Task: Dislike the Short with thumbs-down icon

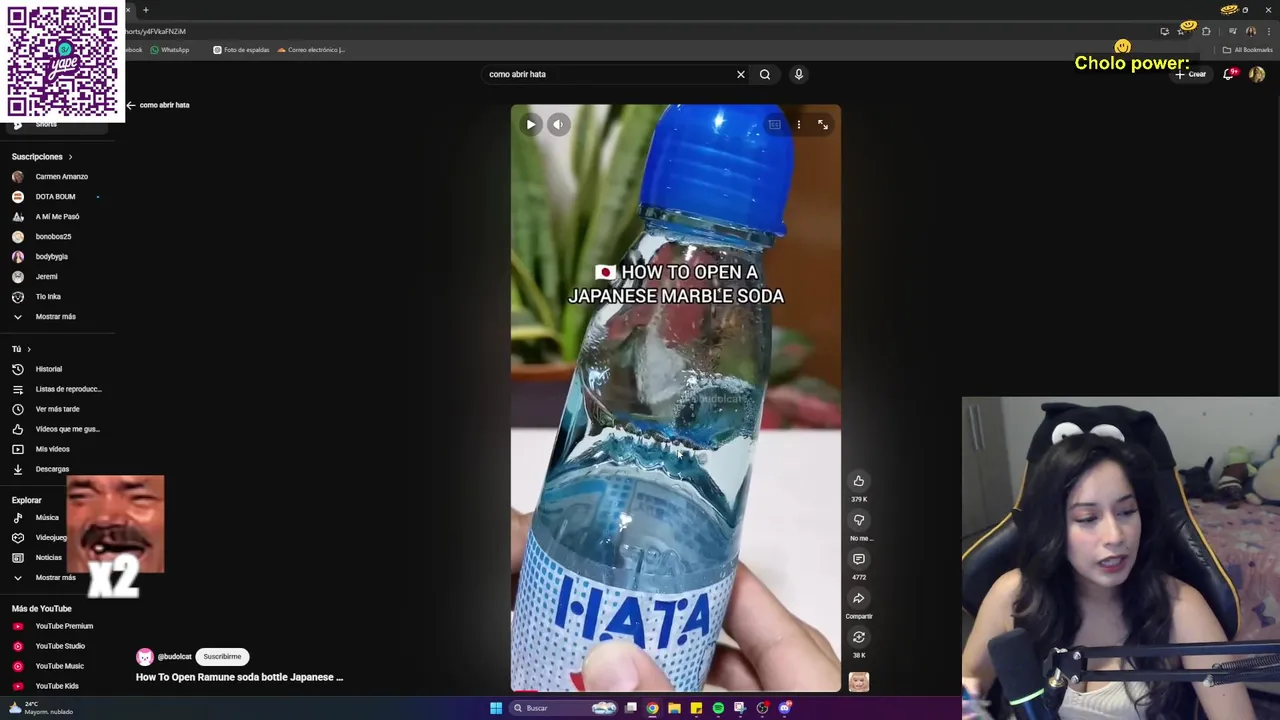Action: pyautogui.click(x=858, y=520)
